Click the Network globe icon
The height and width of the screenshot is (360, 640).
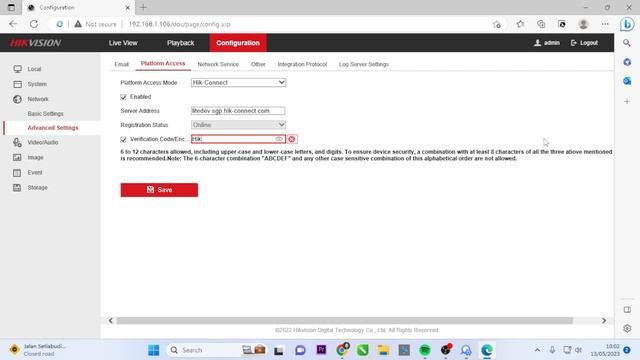(x=17, y=99)
